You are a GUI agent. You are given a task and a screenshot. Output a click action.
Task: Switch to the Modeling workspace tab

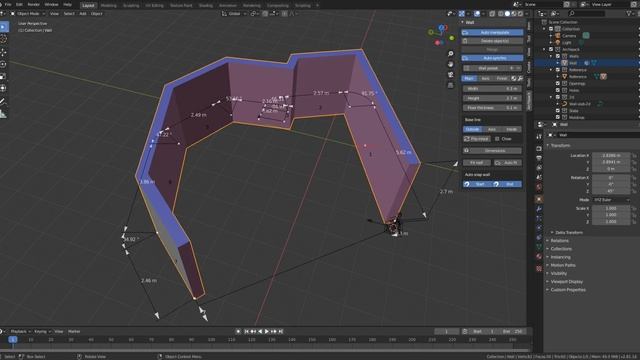point(108,5)
